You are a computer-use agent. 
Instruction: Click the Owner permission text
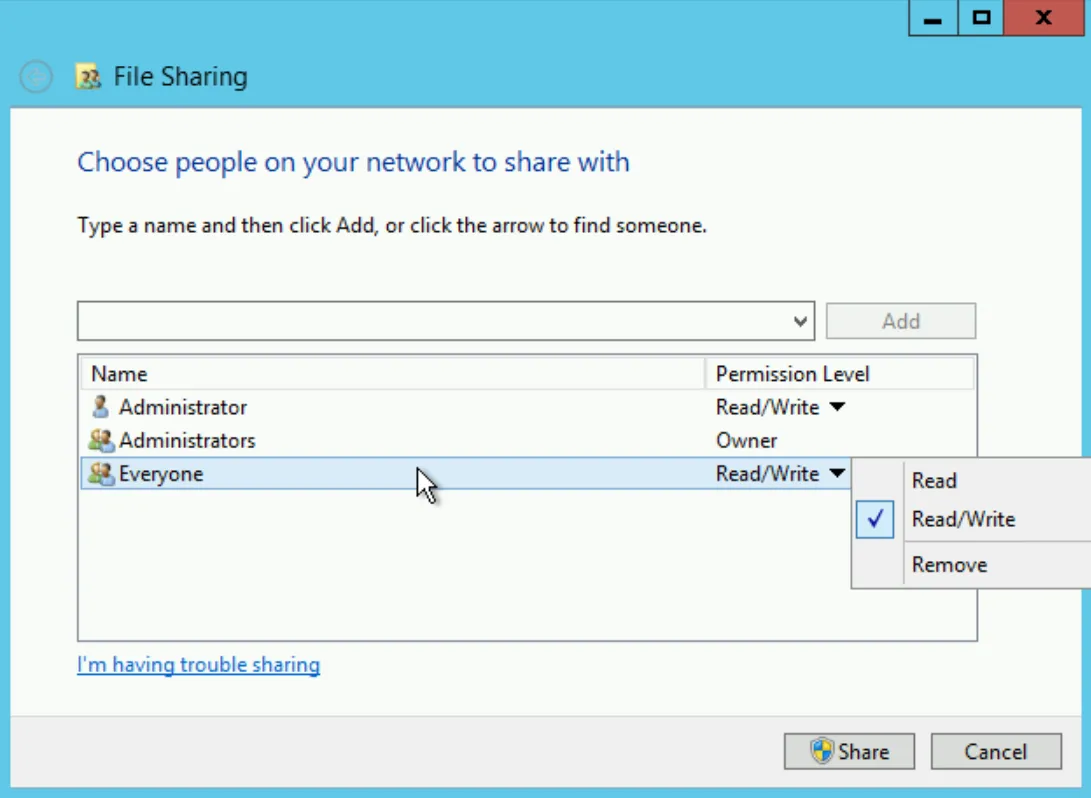click(746, 440)
